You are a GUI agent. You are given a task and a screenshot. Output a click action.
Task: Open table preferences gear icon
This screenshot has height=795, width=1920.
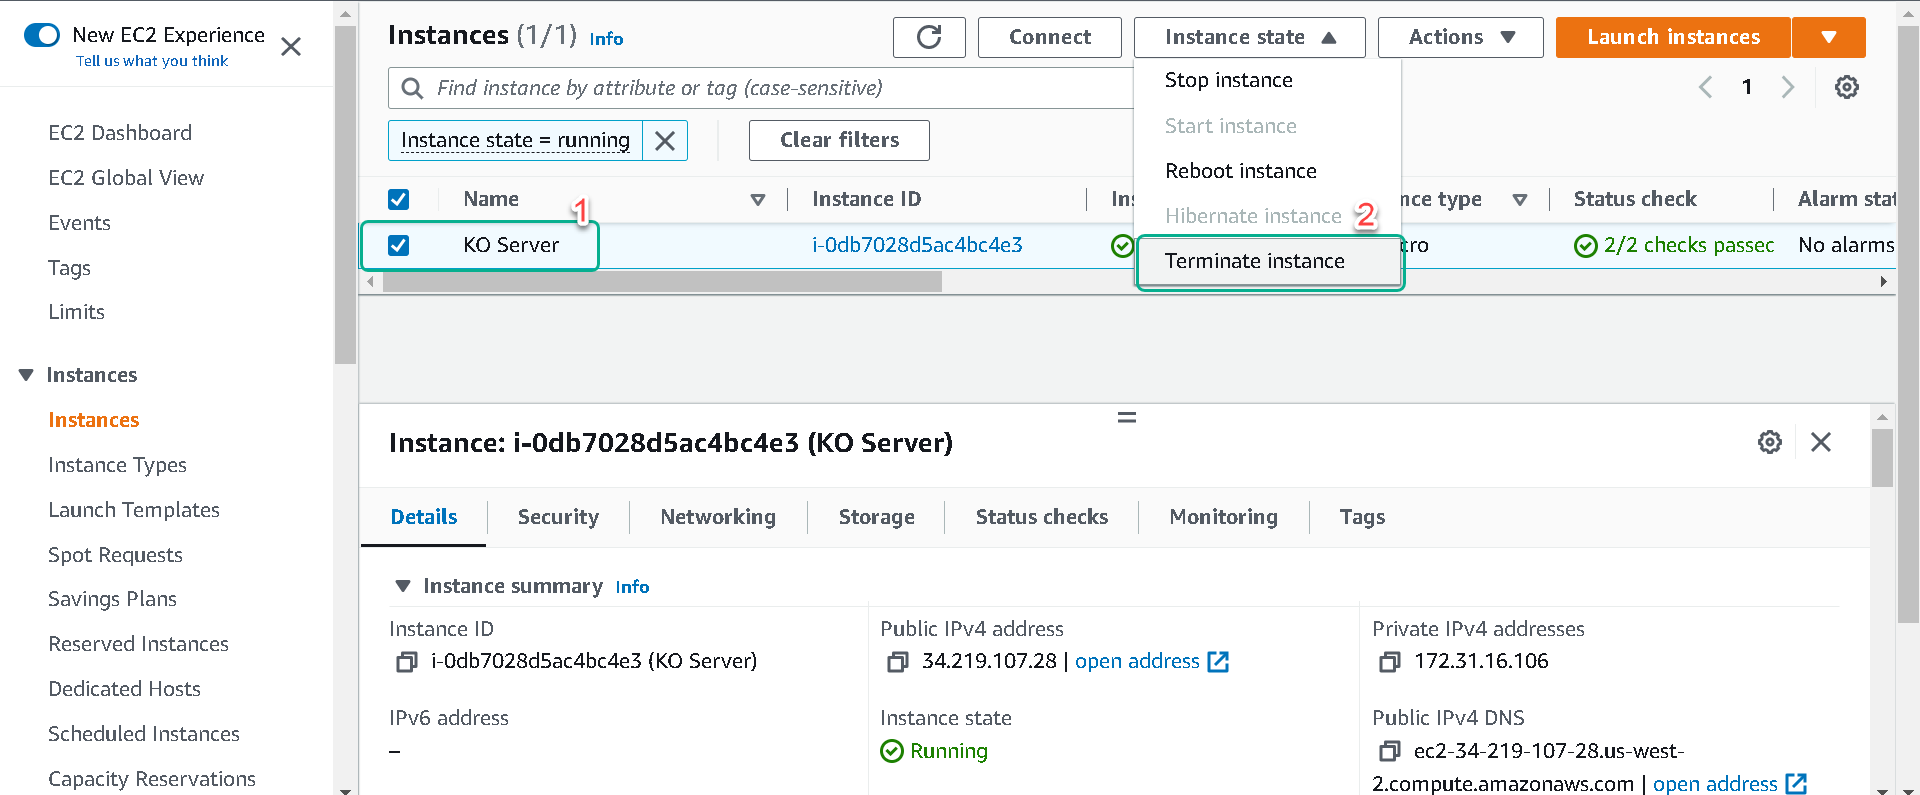tap(1846, 87)
